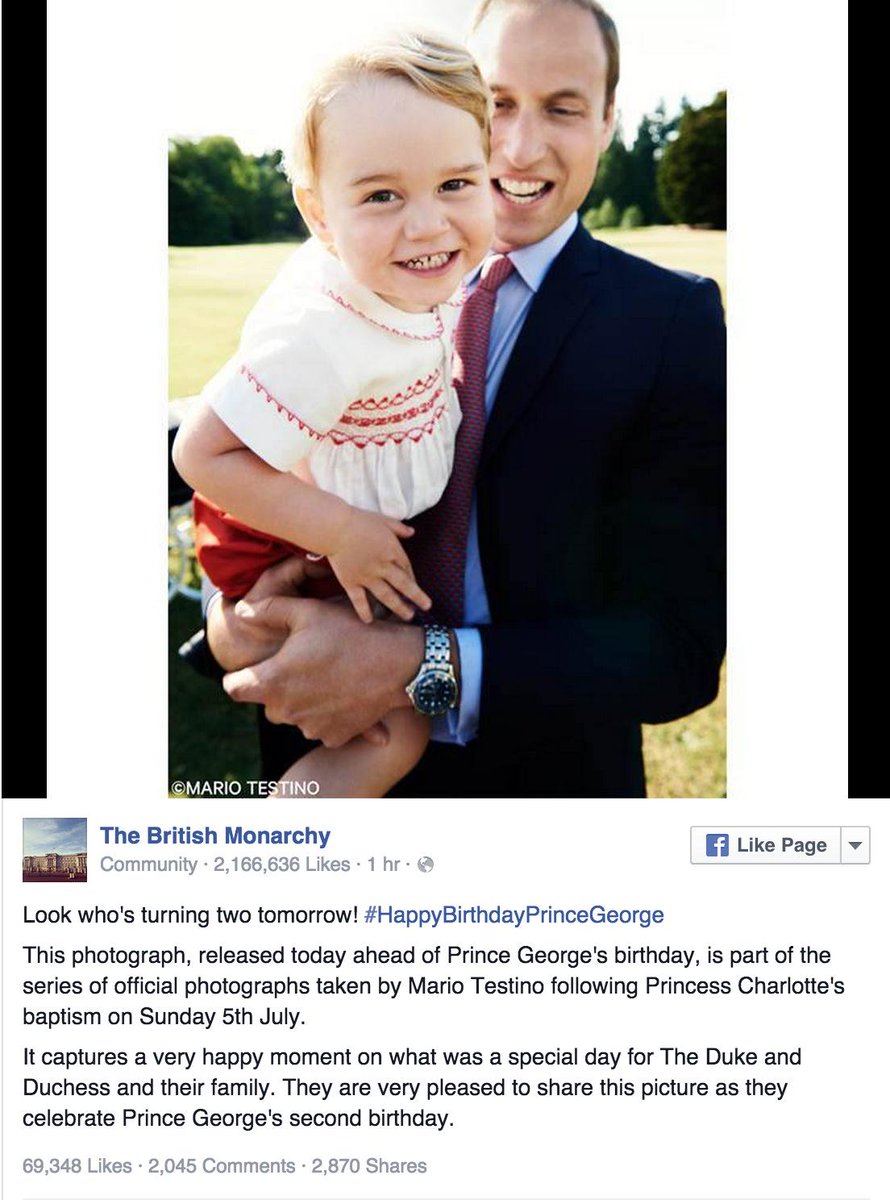Click the Like Page button label

click(782, 845)
